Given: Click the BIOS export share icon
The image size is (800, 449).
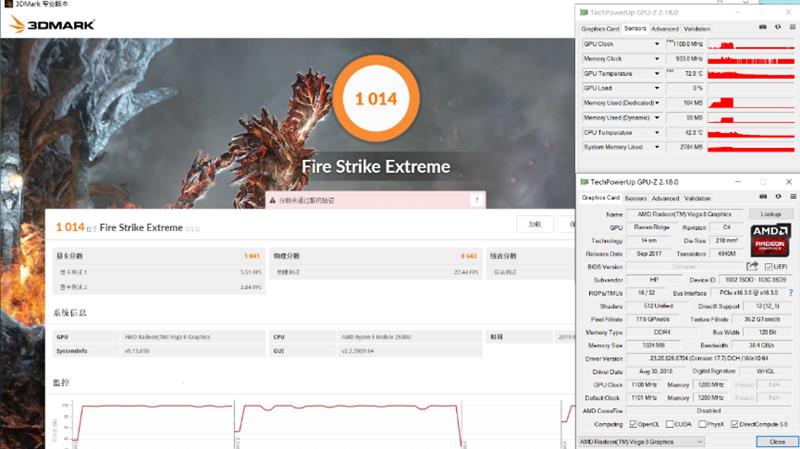Looking at the screenshot, I should click(752, 267).
